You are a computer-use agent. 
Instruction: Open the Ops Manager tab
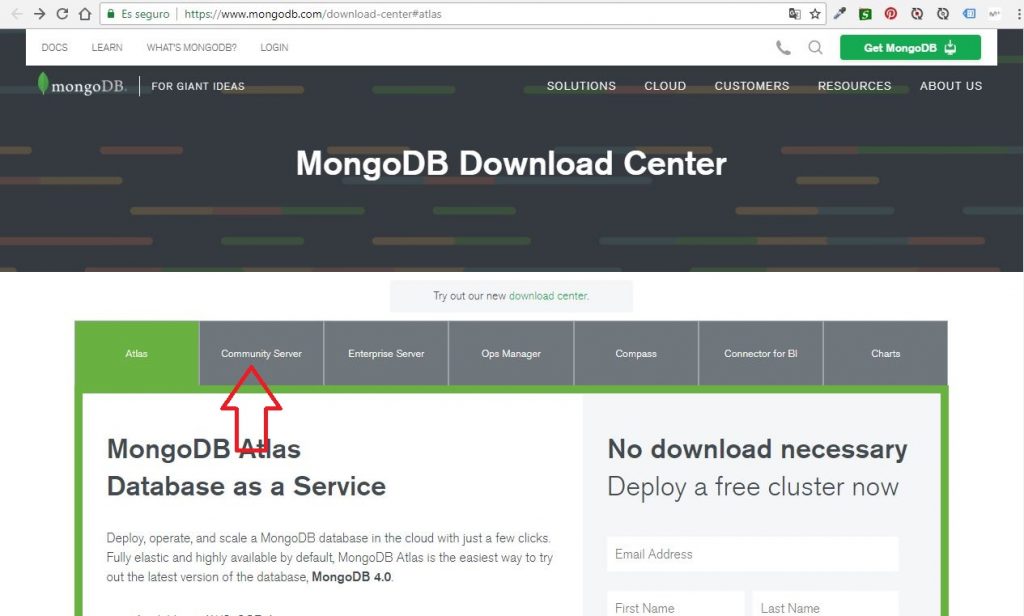pyautogui.click(x=510, y=353)
